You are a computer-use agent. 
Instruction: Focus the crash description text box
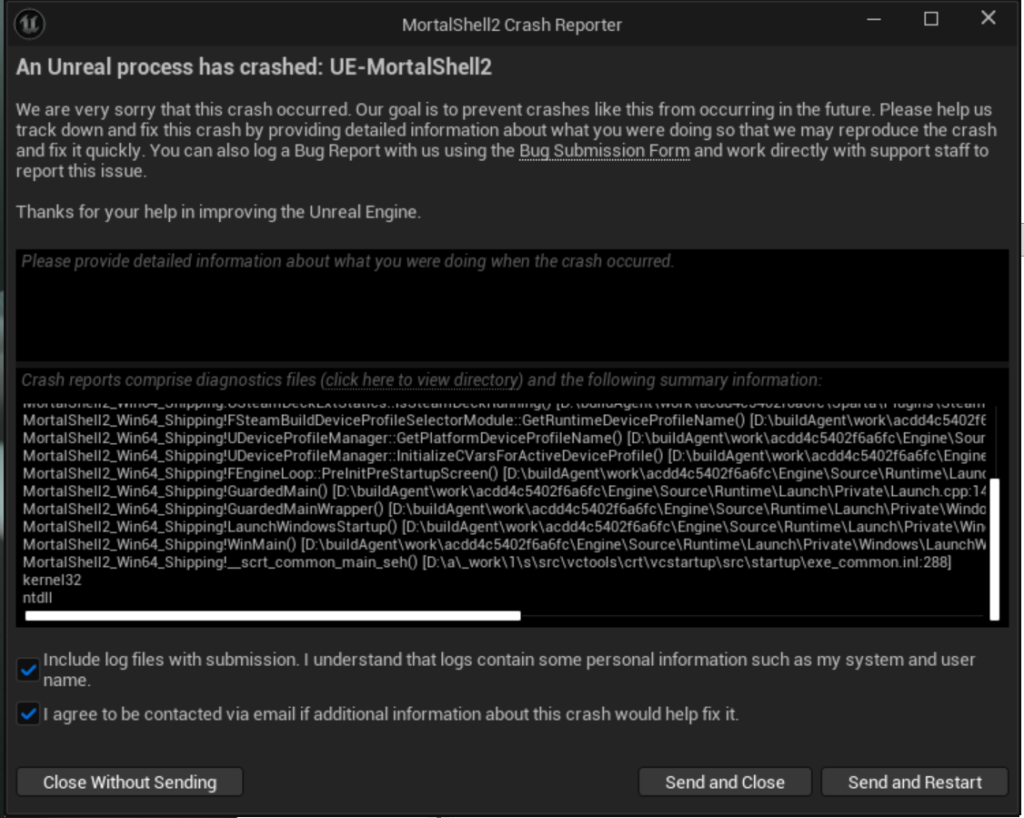[x=512, y=304]
